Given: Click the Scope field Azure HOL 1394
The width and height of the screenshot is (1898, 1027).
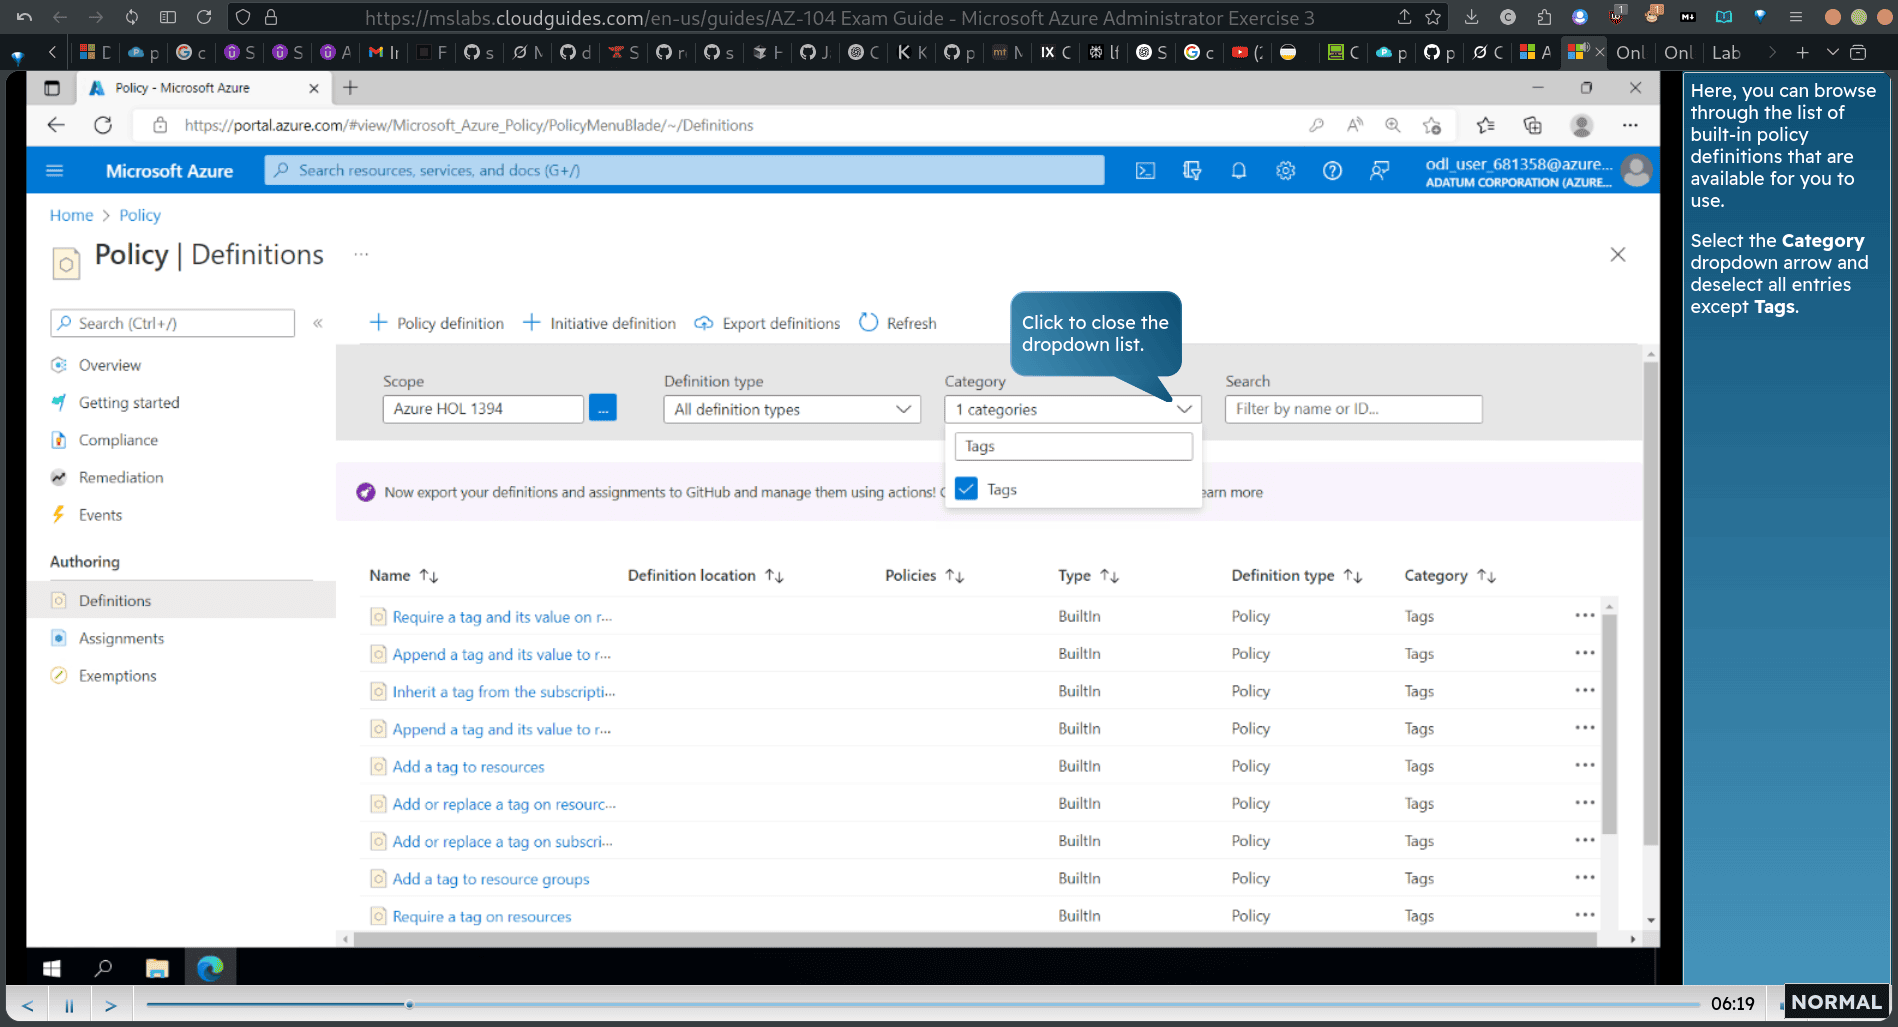Looking at the screenshot, I should click(x=483, y=409).
